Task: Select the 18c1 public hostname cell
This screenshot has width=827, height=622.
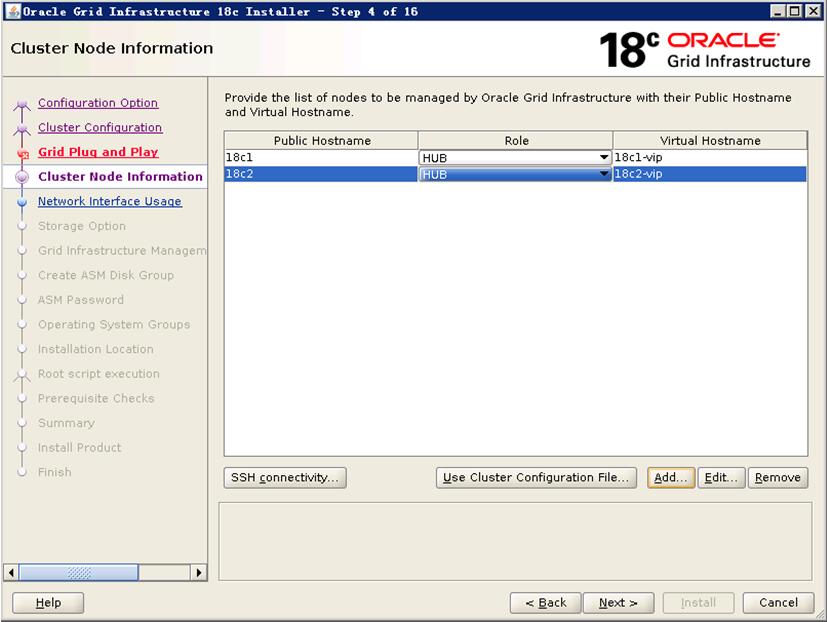Action: tap(321, 157)
